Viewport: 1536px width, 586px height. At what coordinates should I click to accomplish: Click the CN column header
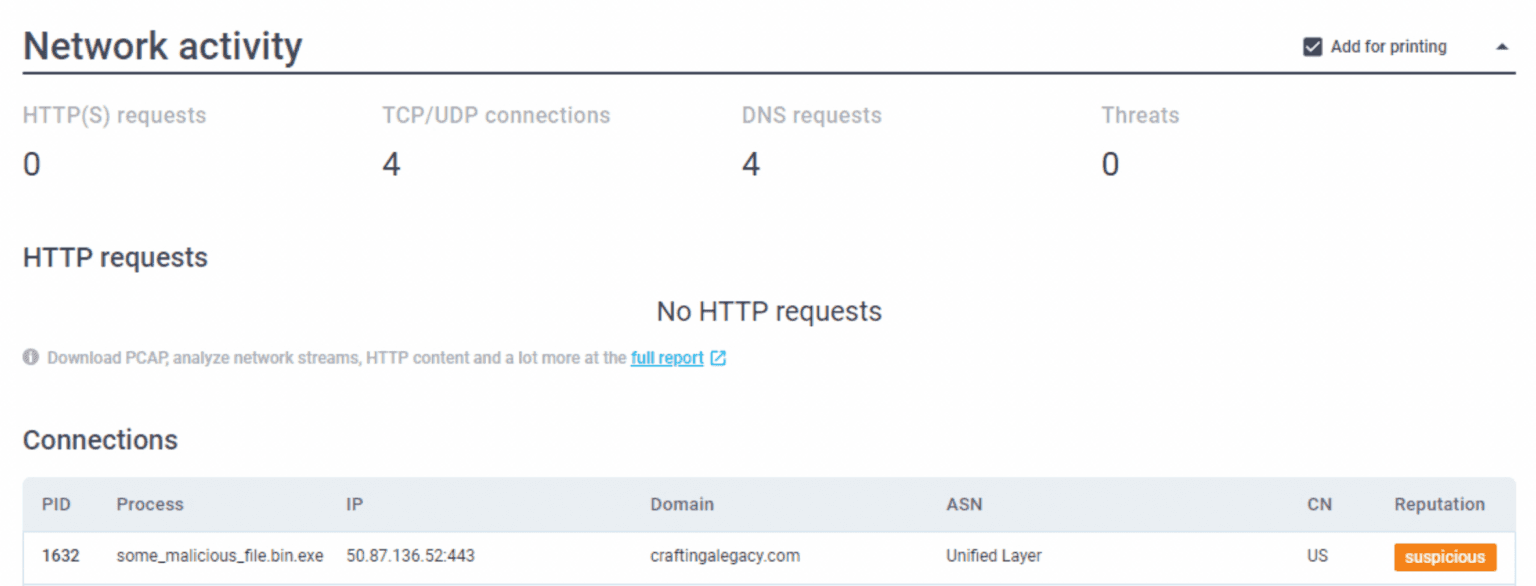pyautogui.click(x=1319, y=504)
